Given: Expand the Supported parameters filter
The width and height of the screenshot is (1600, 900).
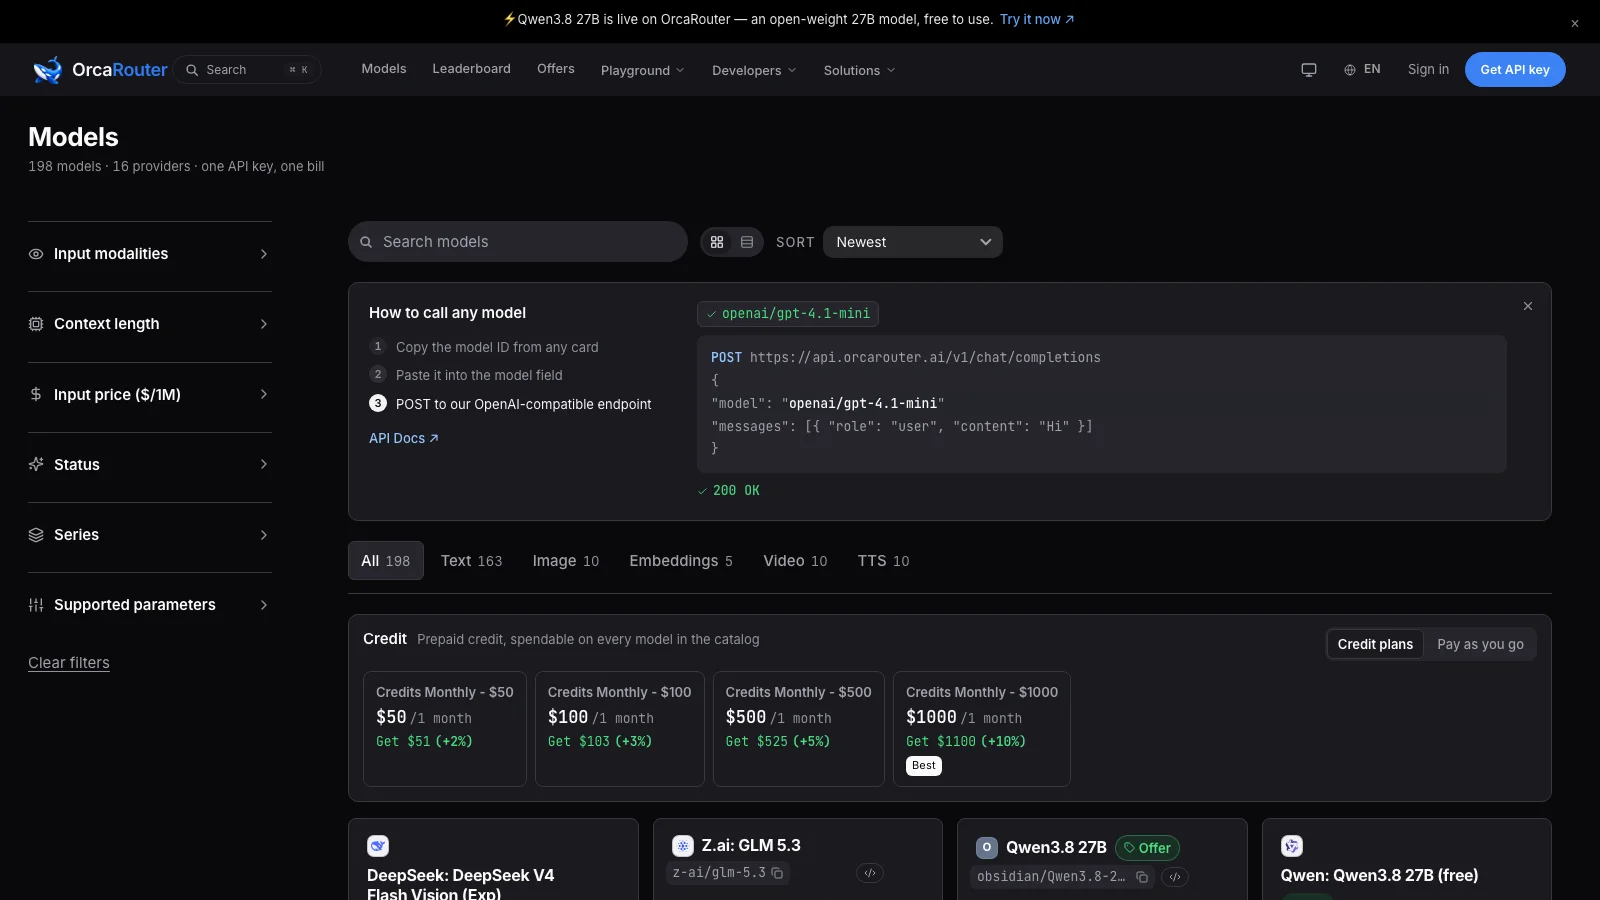Looking at the screenshot, I should click(150, 605).
